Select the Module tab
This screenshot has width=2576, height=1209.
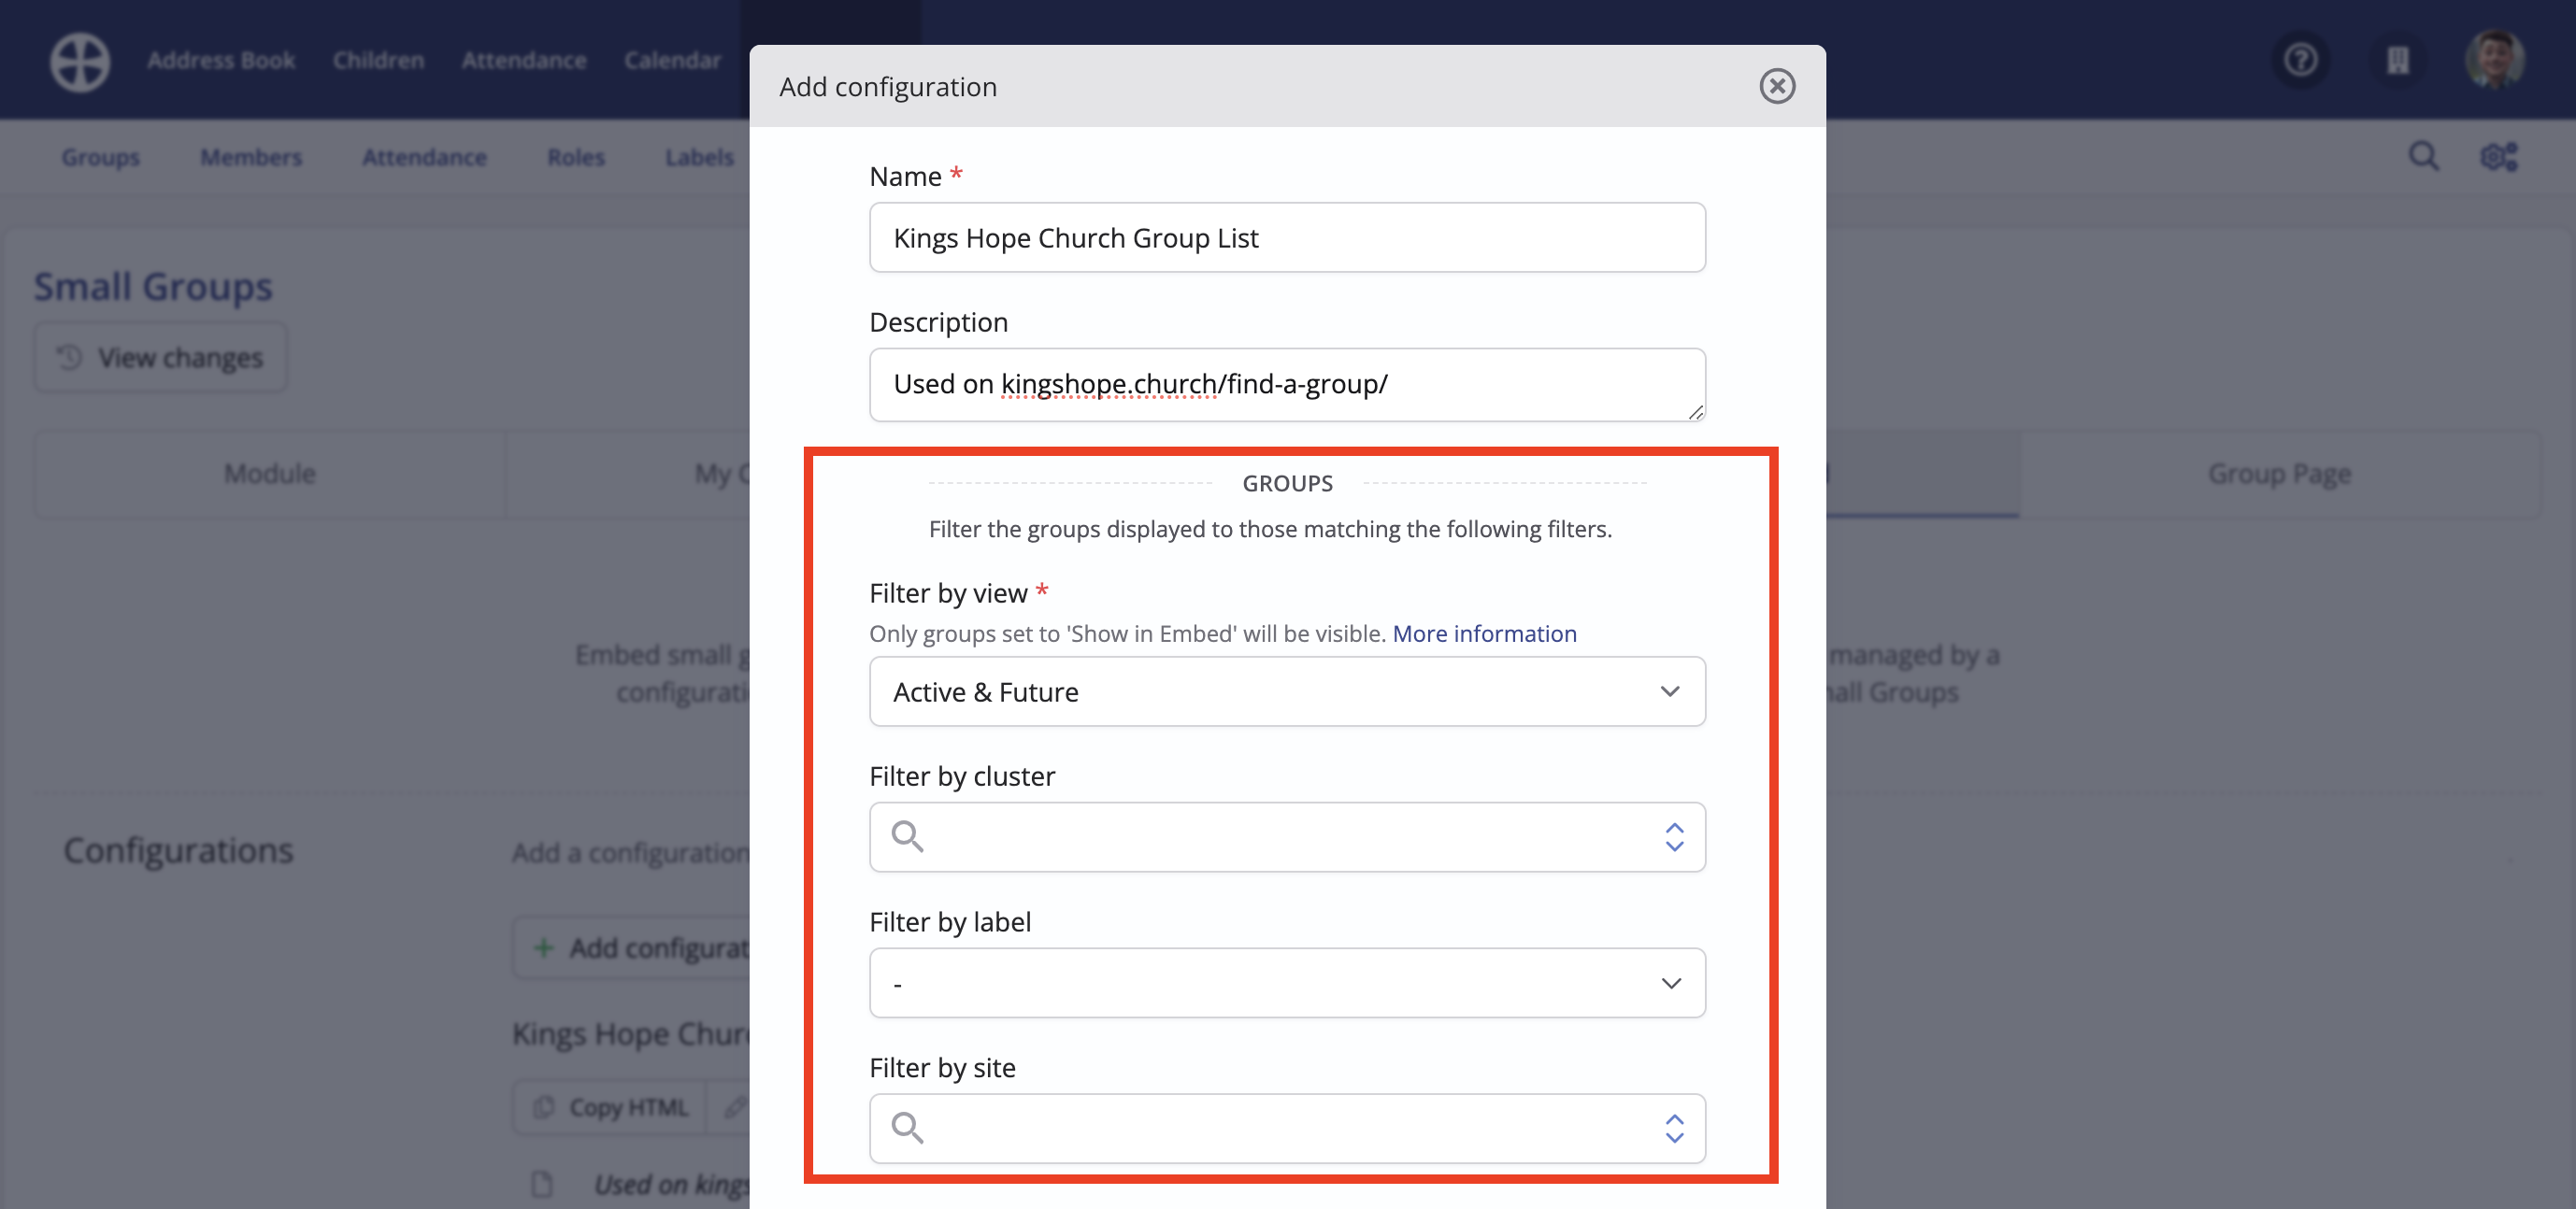point(270,473)
